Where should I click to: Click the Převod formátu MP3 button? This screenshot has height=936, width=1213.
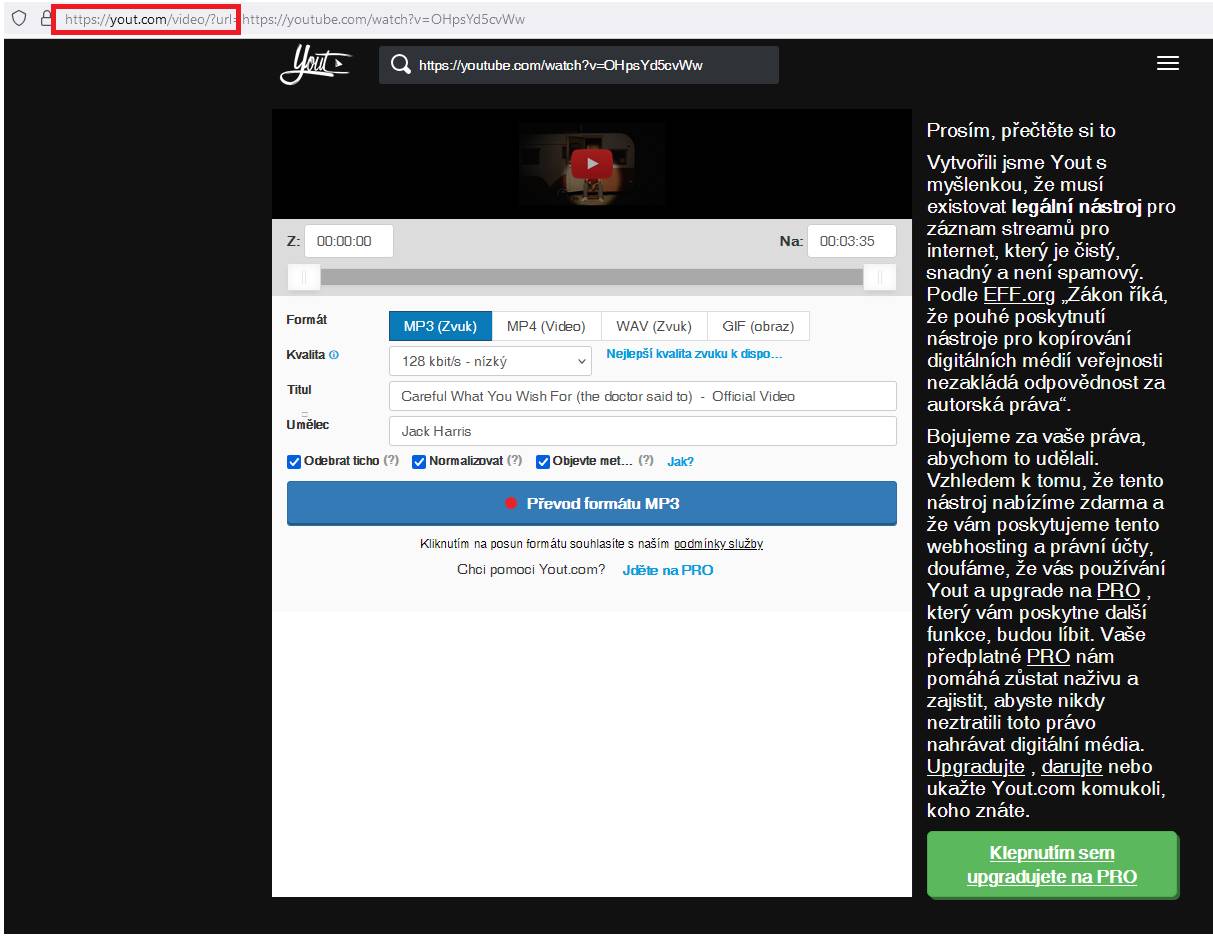point(592,503)
